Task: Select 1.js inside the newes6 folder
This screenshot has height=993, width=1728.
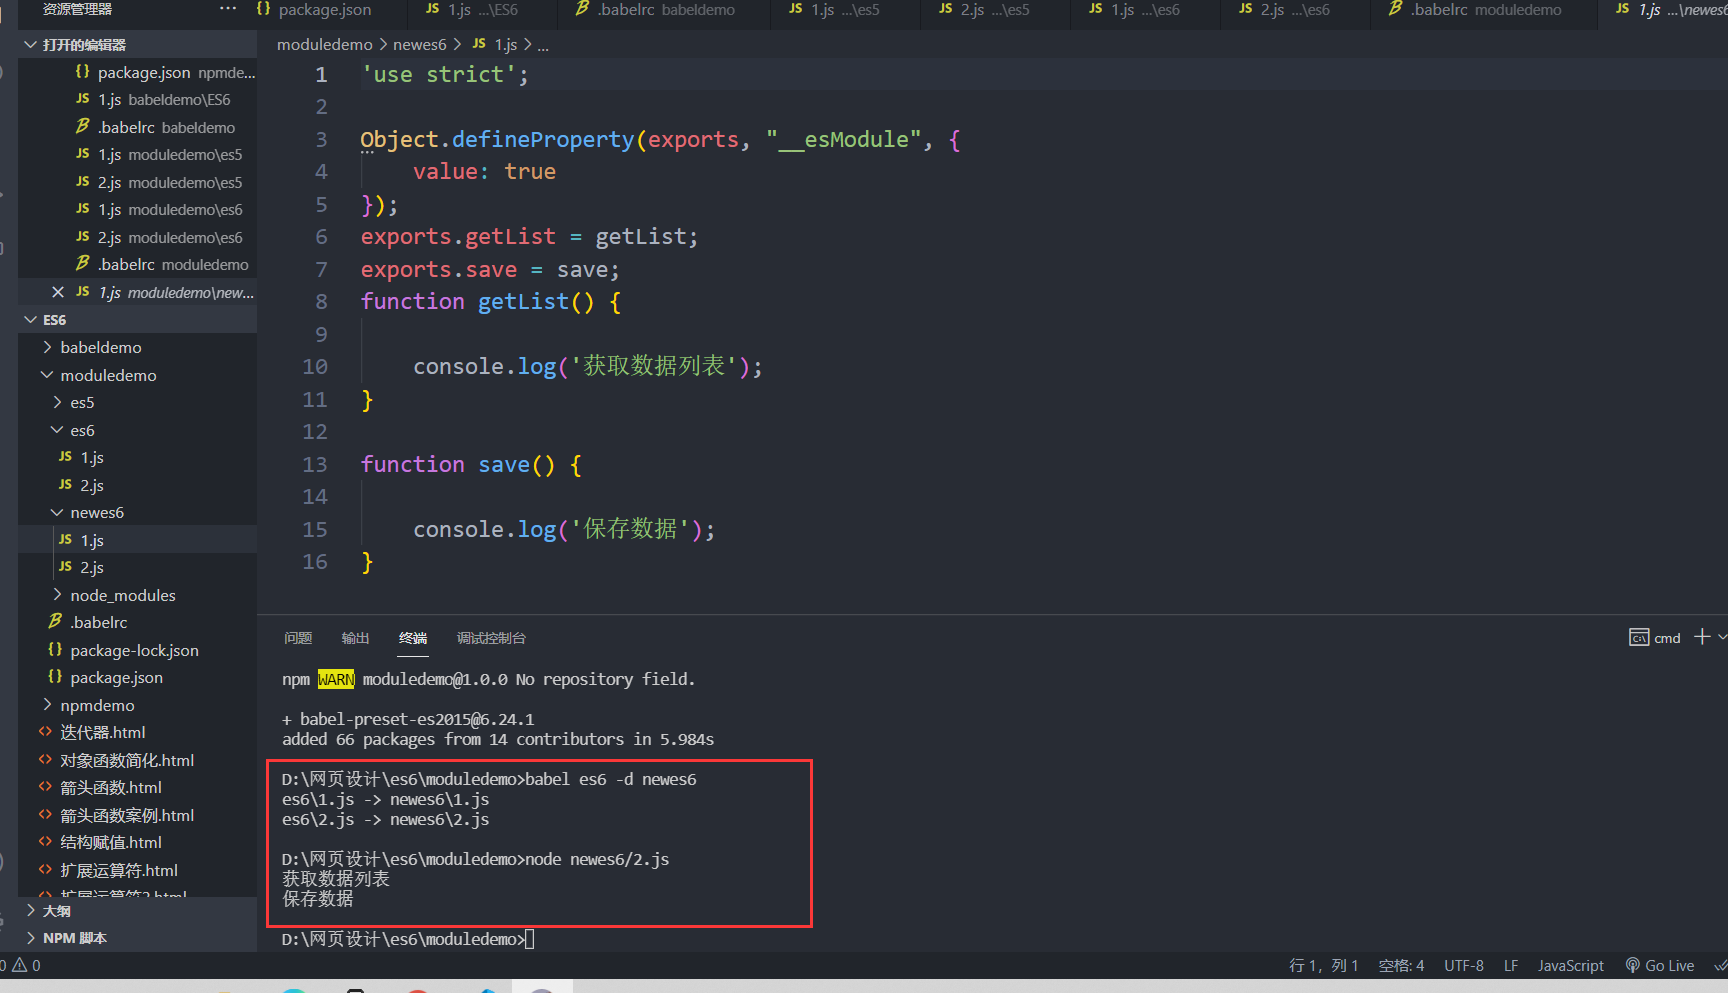Action: click(137, 540)
